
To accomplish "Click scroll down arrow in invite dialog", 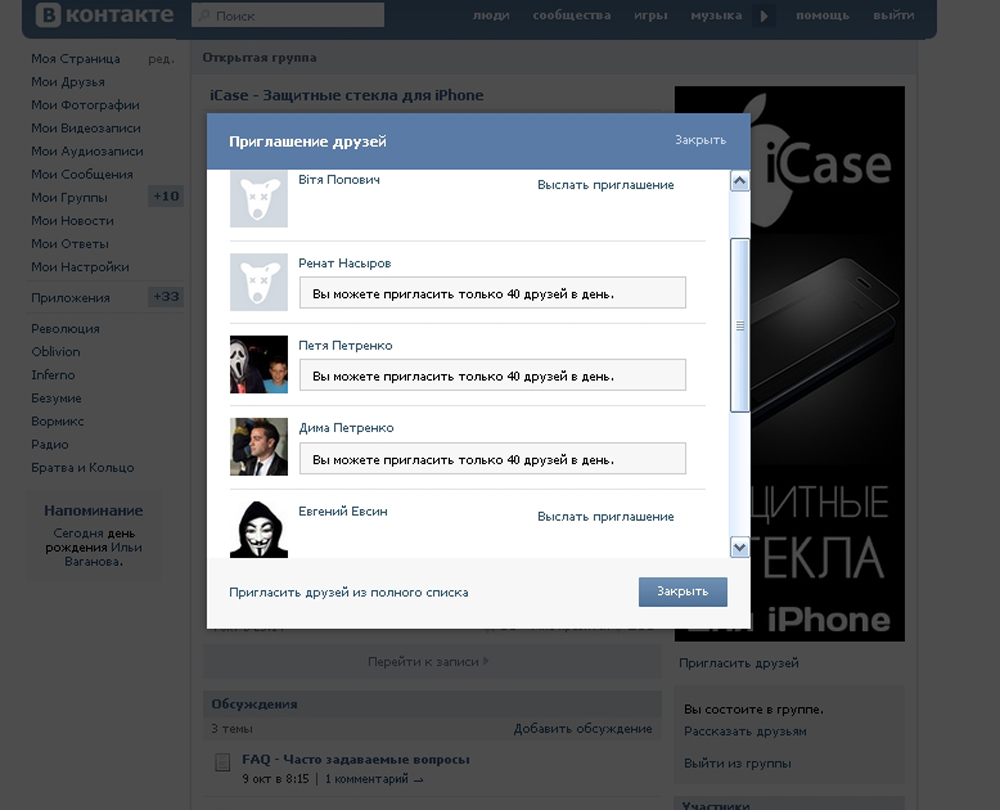I will pos(739,547).
